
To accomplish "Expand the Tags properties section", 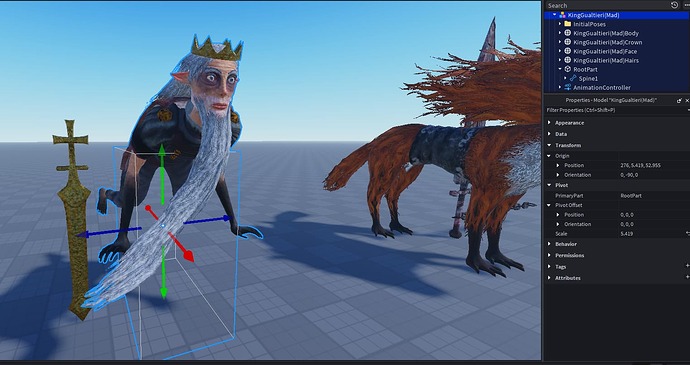I will (x=549, y=267).
